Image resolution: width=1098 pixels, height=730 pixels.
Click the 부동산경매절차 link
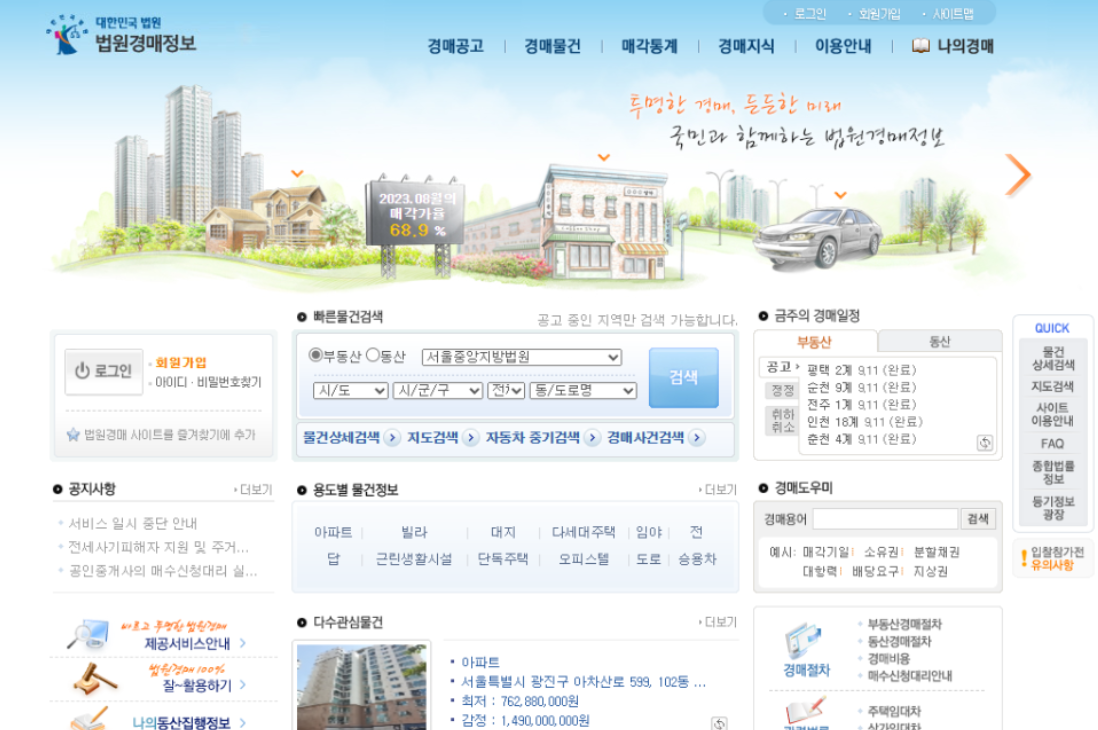point(905,624)
